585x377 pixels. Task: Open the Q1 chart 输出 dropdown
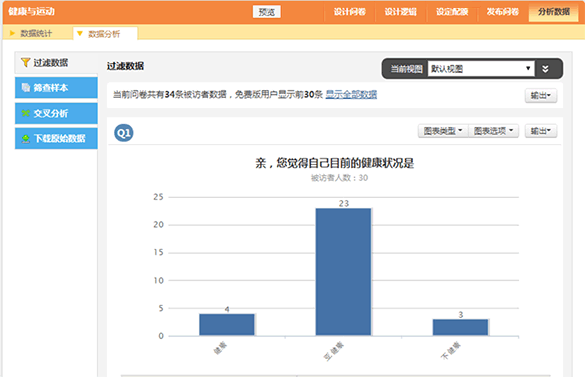click(x=541, y=131)
